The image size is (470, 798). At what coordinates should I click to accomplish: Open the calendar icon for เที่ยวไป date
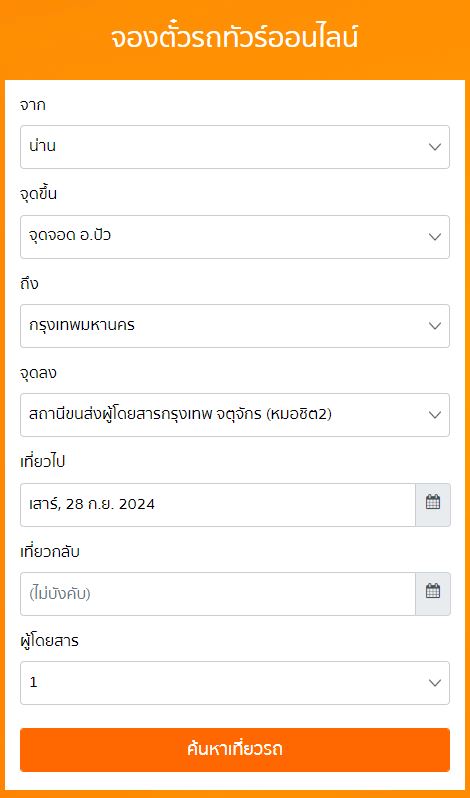(433, 505)
